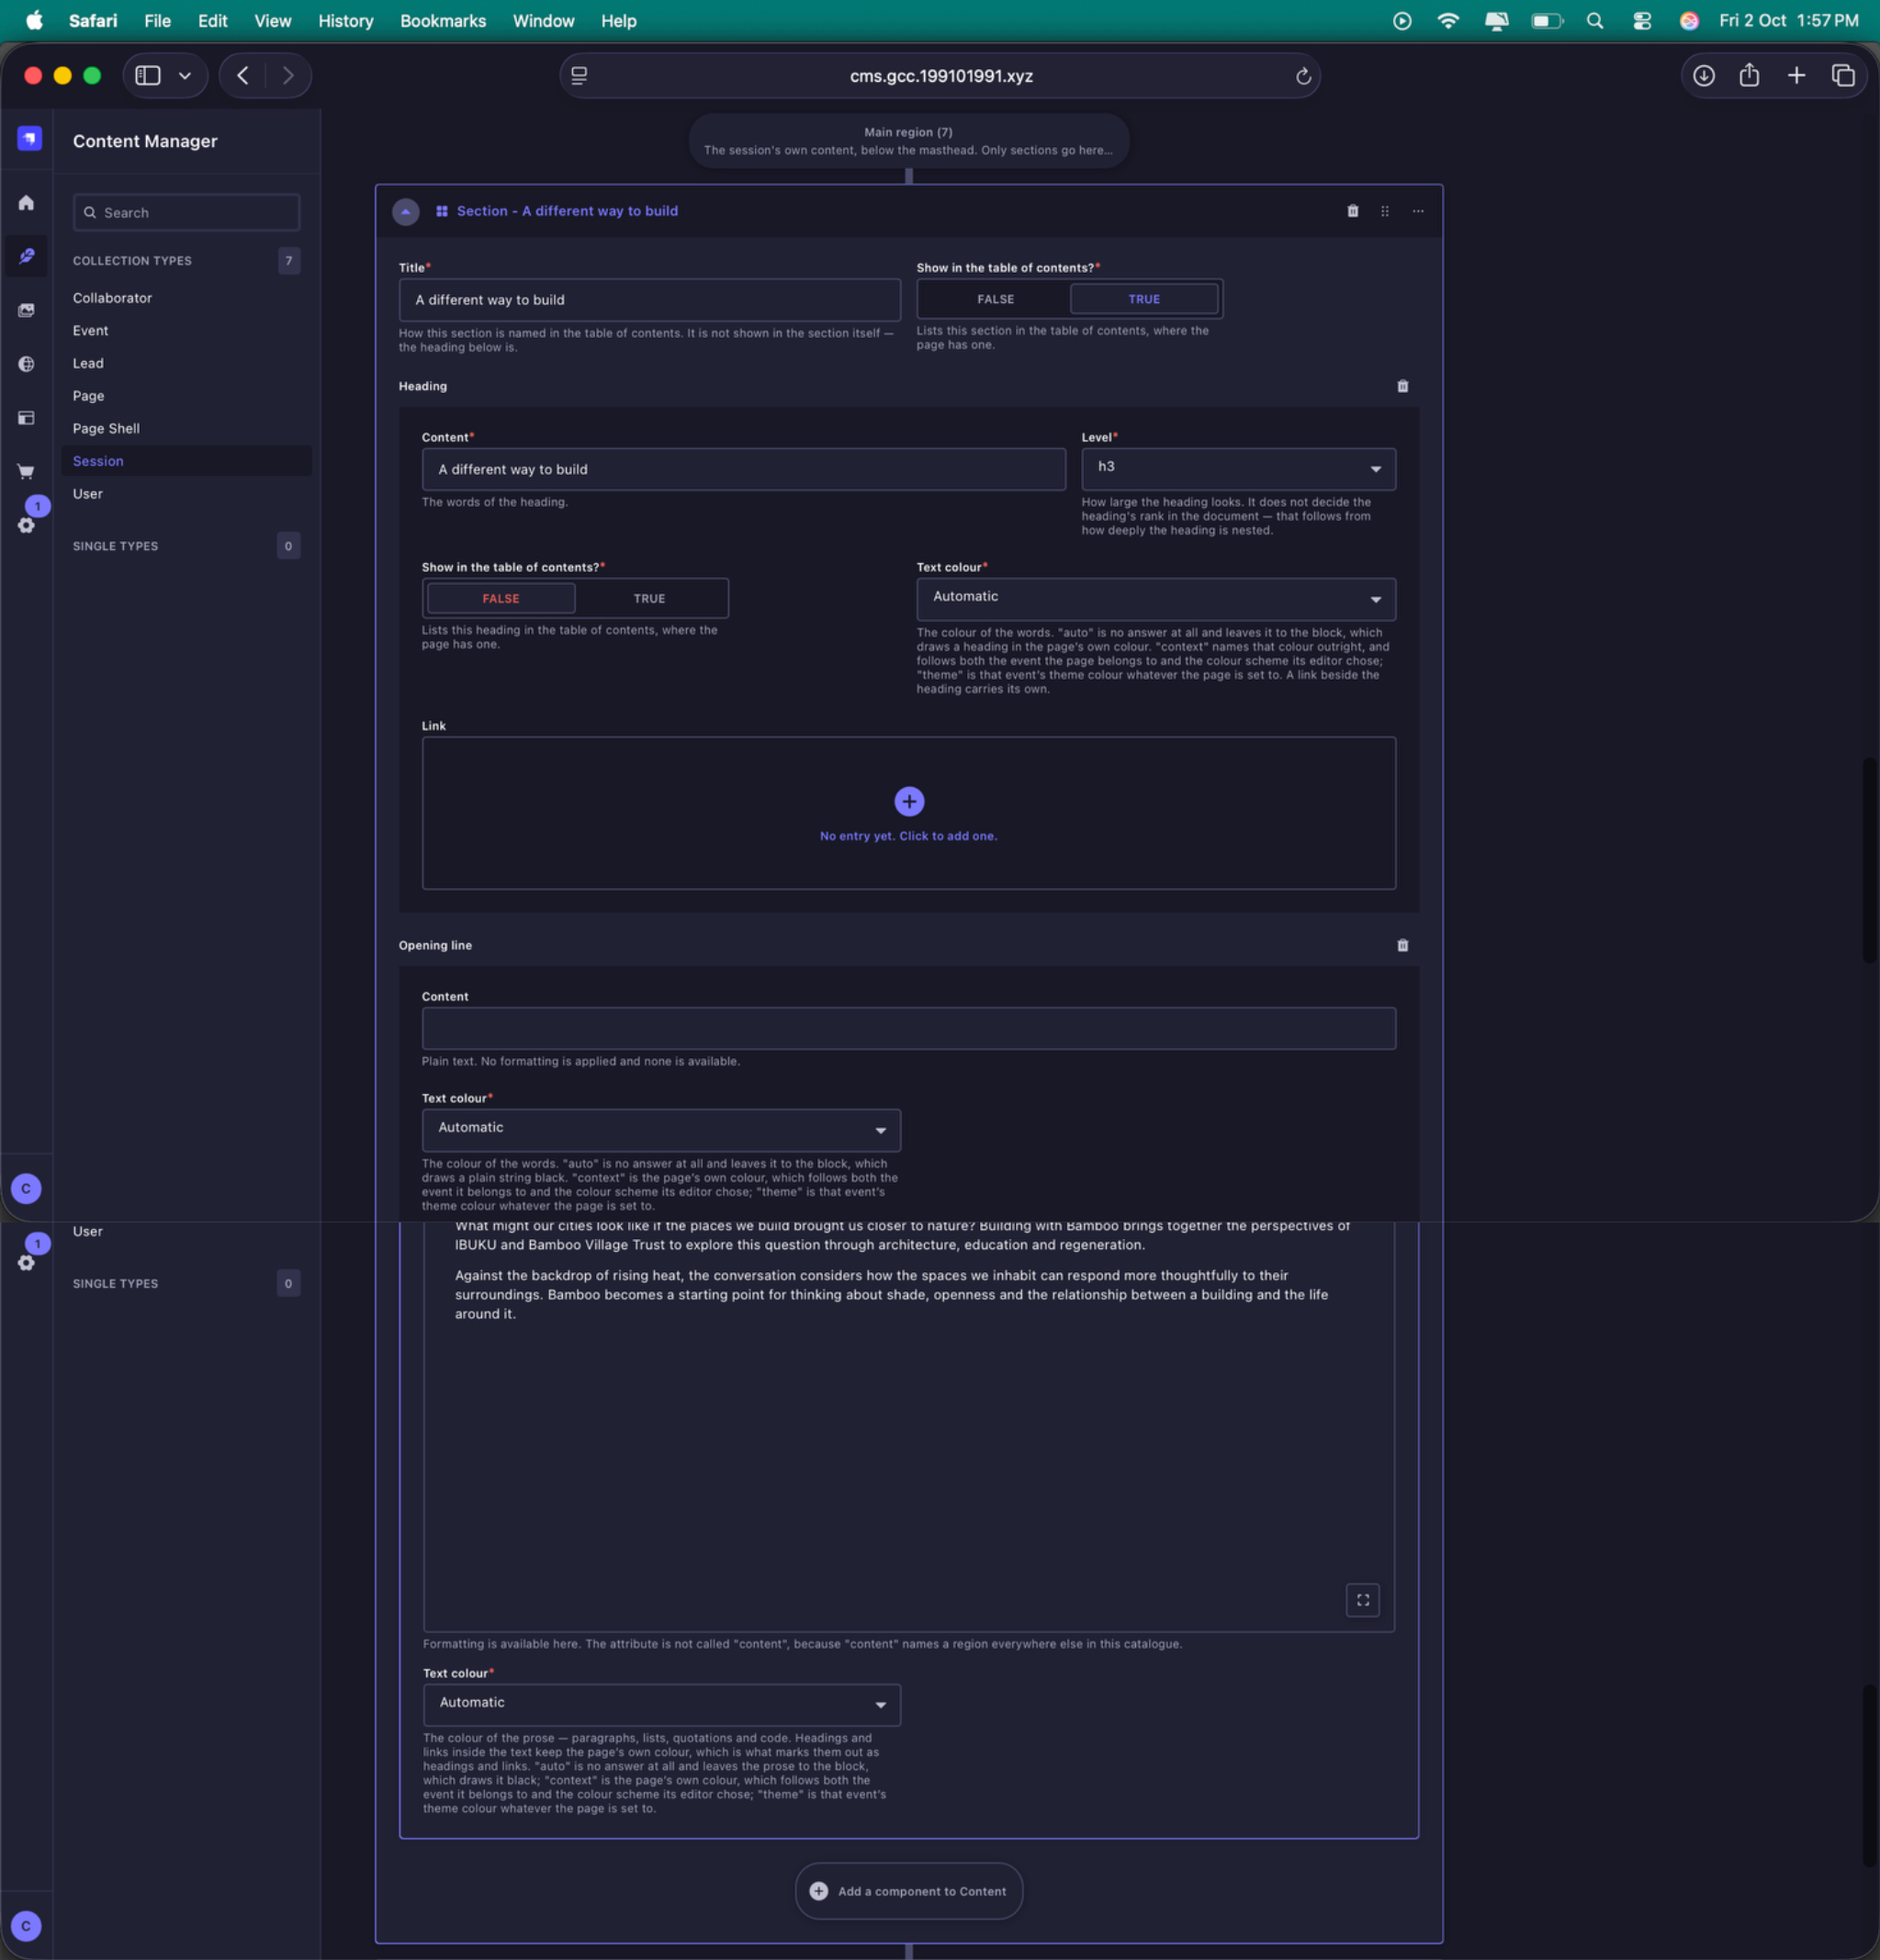The height and width of the screenshot is (1960, 1880).
Task: Click 'No entry yet. Click to add one.'
Action: click(x=908, y=836)
